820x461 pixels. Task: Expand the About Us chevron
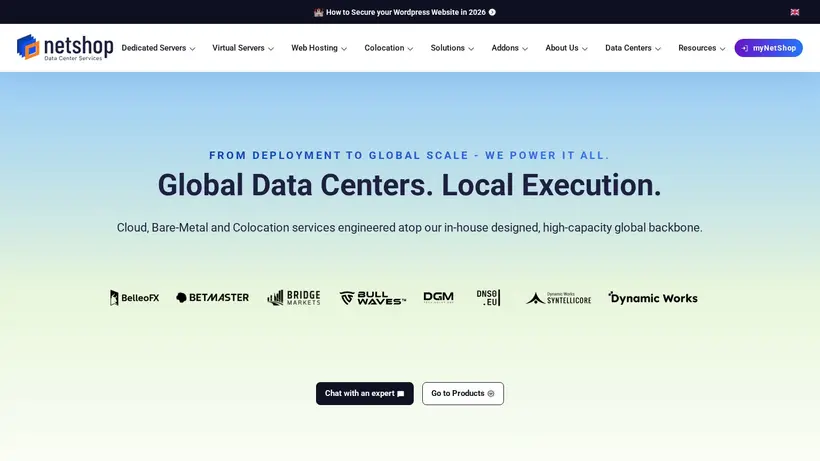pos(585,49)
